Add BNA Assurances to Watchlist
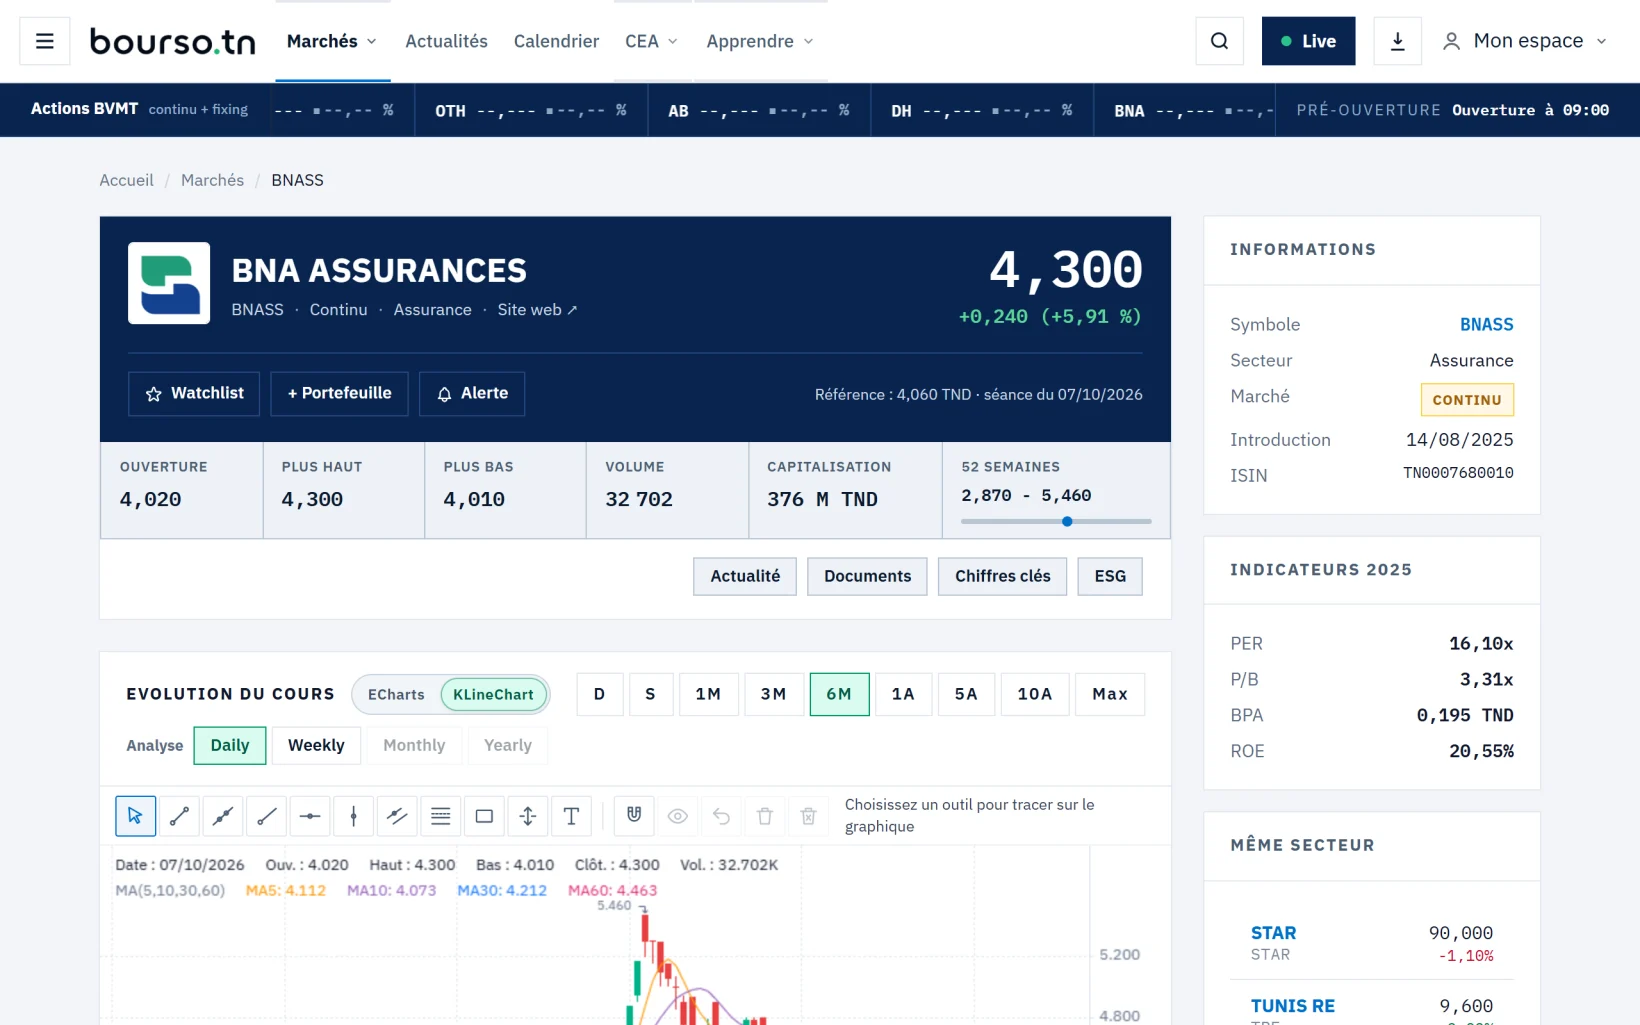The height and width of the screenshot is (1025, 1640). 194,393
